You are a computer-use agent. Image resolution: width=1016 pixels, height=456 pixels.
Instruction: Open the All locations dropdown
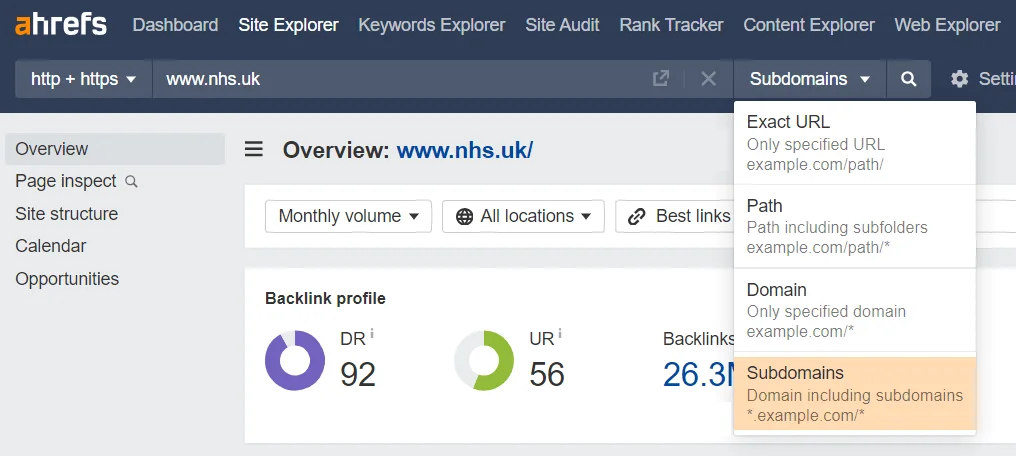[x=524, y=216]
